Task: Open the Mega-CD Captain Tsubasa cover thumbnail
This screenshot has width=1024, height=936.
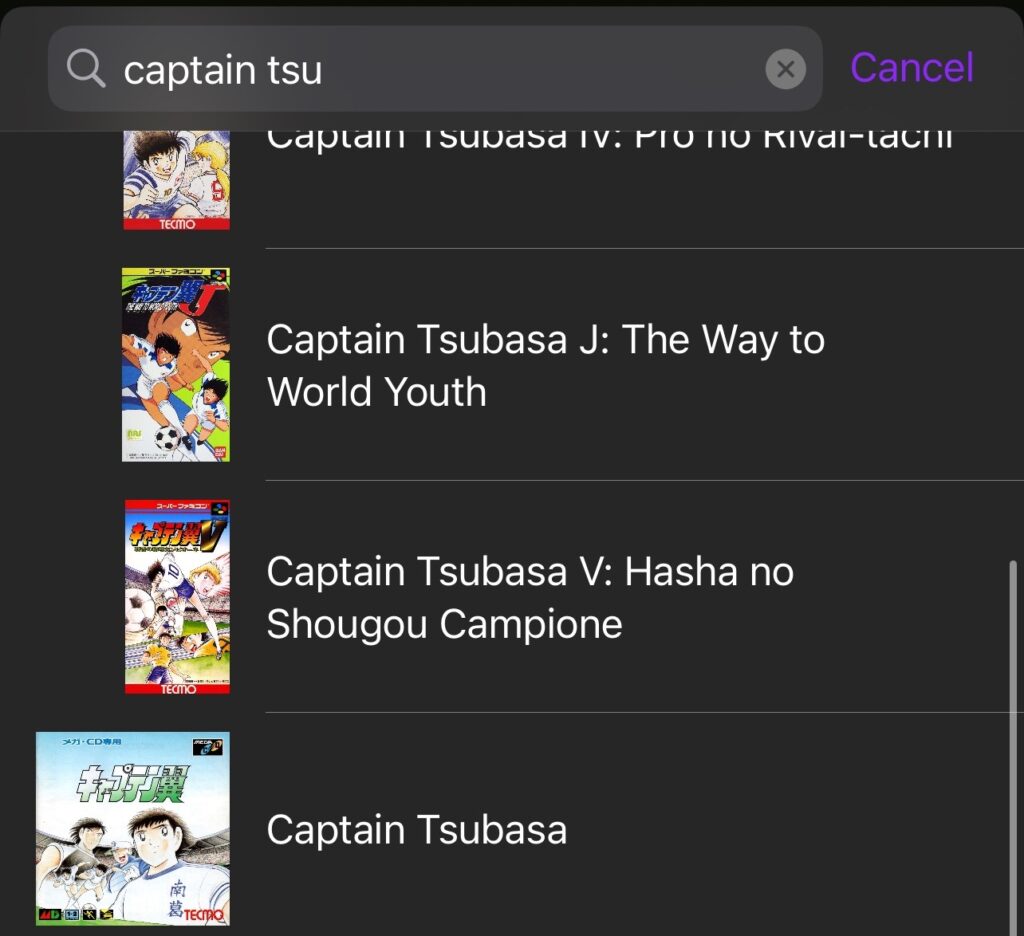Action: coord(133,828)
